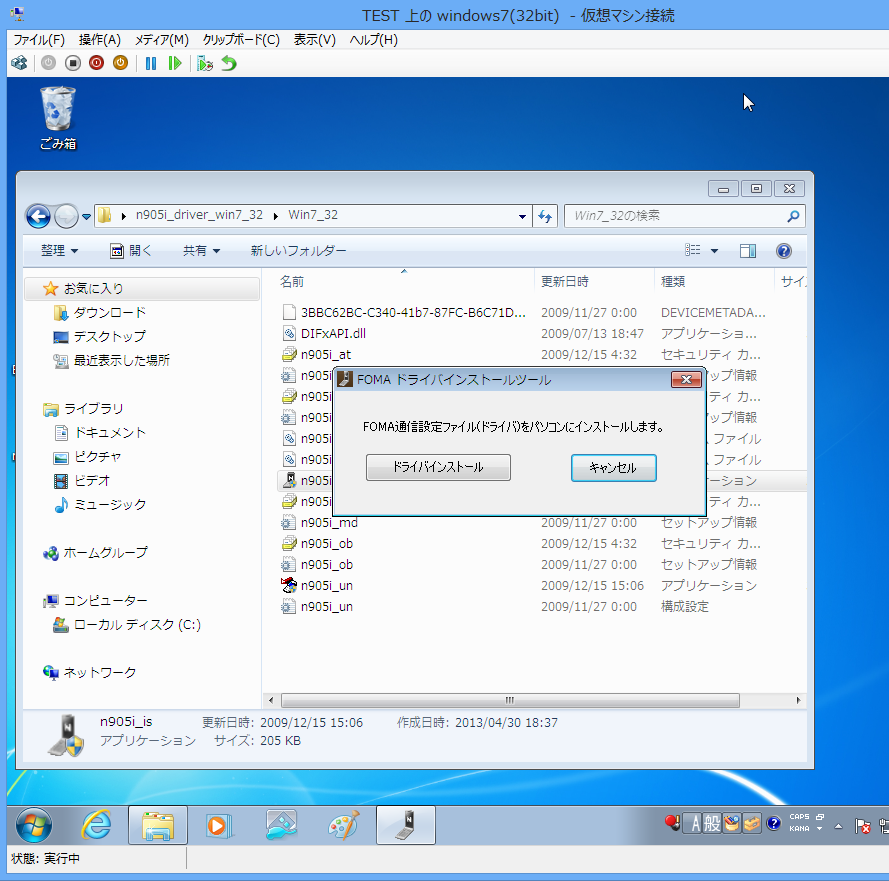Click the red Shut Down toolbar icon
889x881 pixels.
pyautogui.click(x=96, y=63)
